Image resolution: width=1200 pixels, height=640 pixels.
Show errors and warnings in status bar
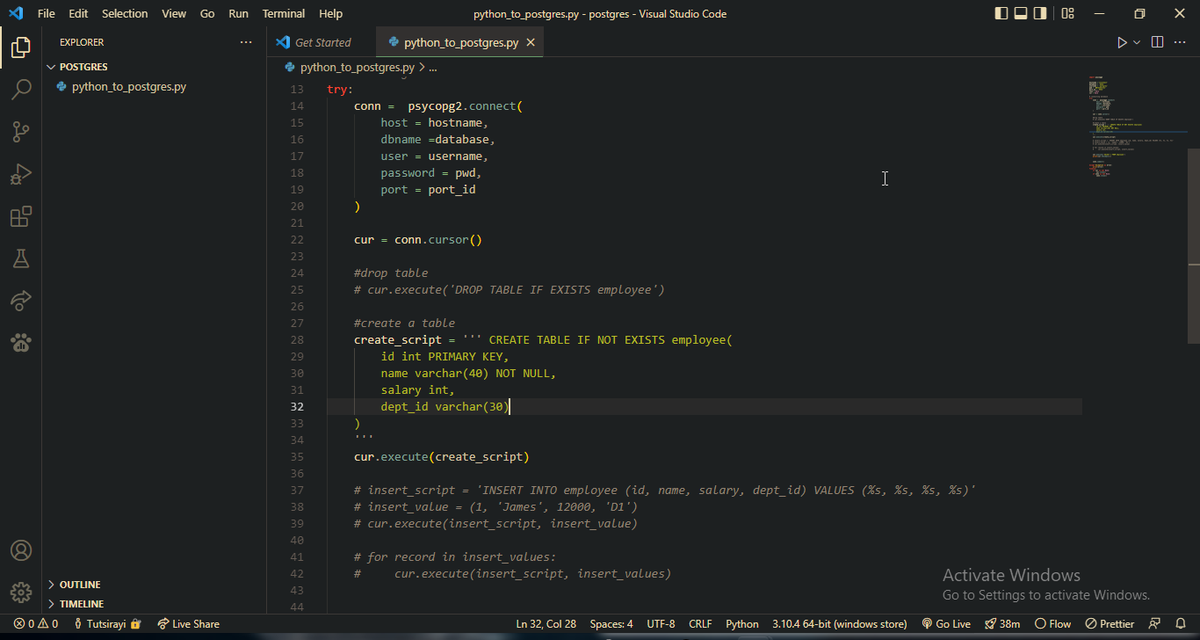(36, 624)
